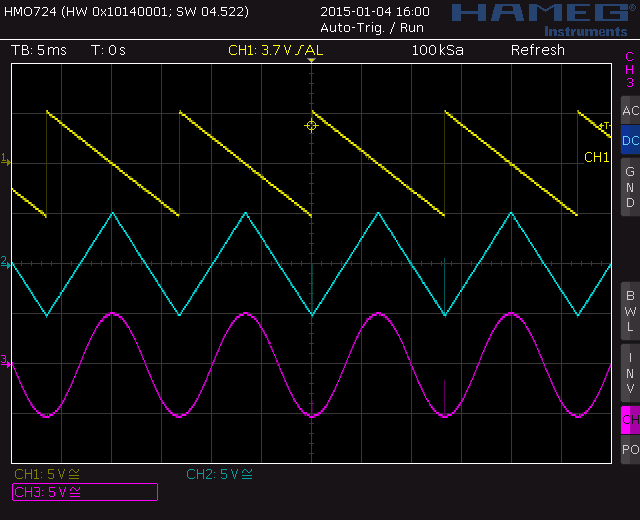Image resolution: width=640 pixels, height=520 pixels.
Task: Select CH2 5 V scale label
Action: click(219, 474)
